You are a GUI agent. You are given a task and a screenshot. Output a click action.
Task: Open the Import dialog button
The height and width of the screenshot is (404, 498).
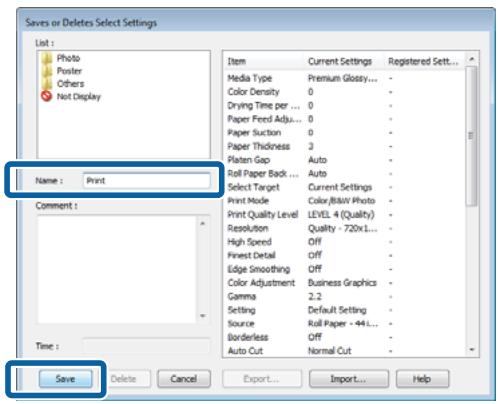coord(348,379)
